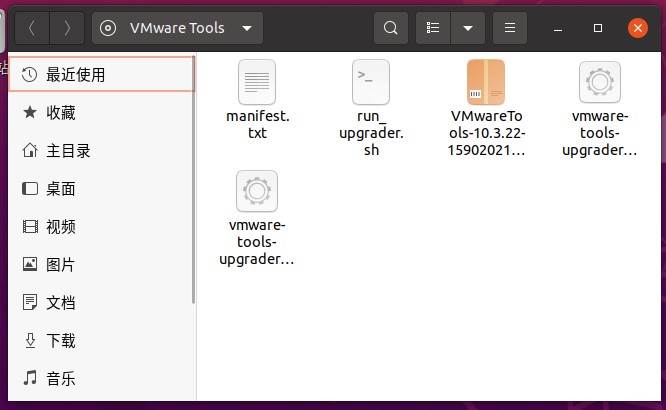Screen dimensions: 666x410
Task: Open 主目录 home folder
Action: 68,151
